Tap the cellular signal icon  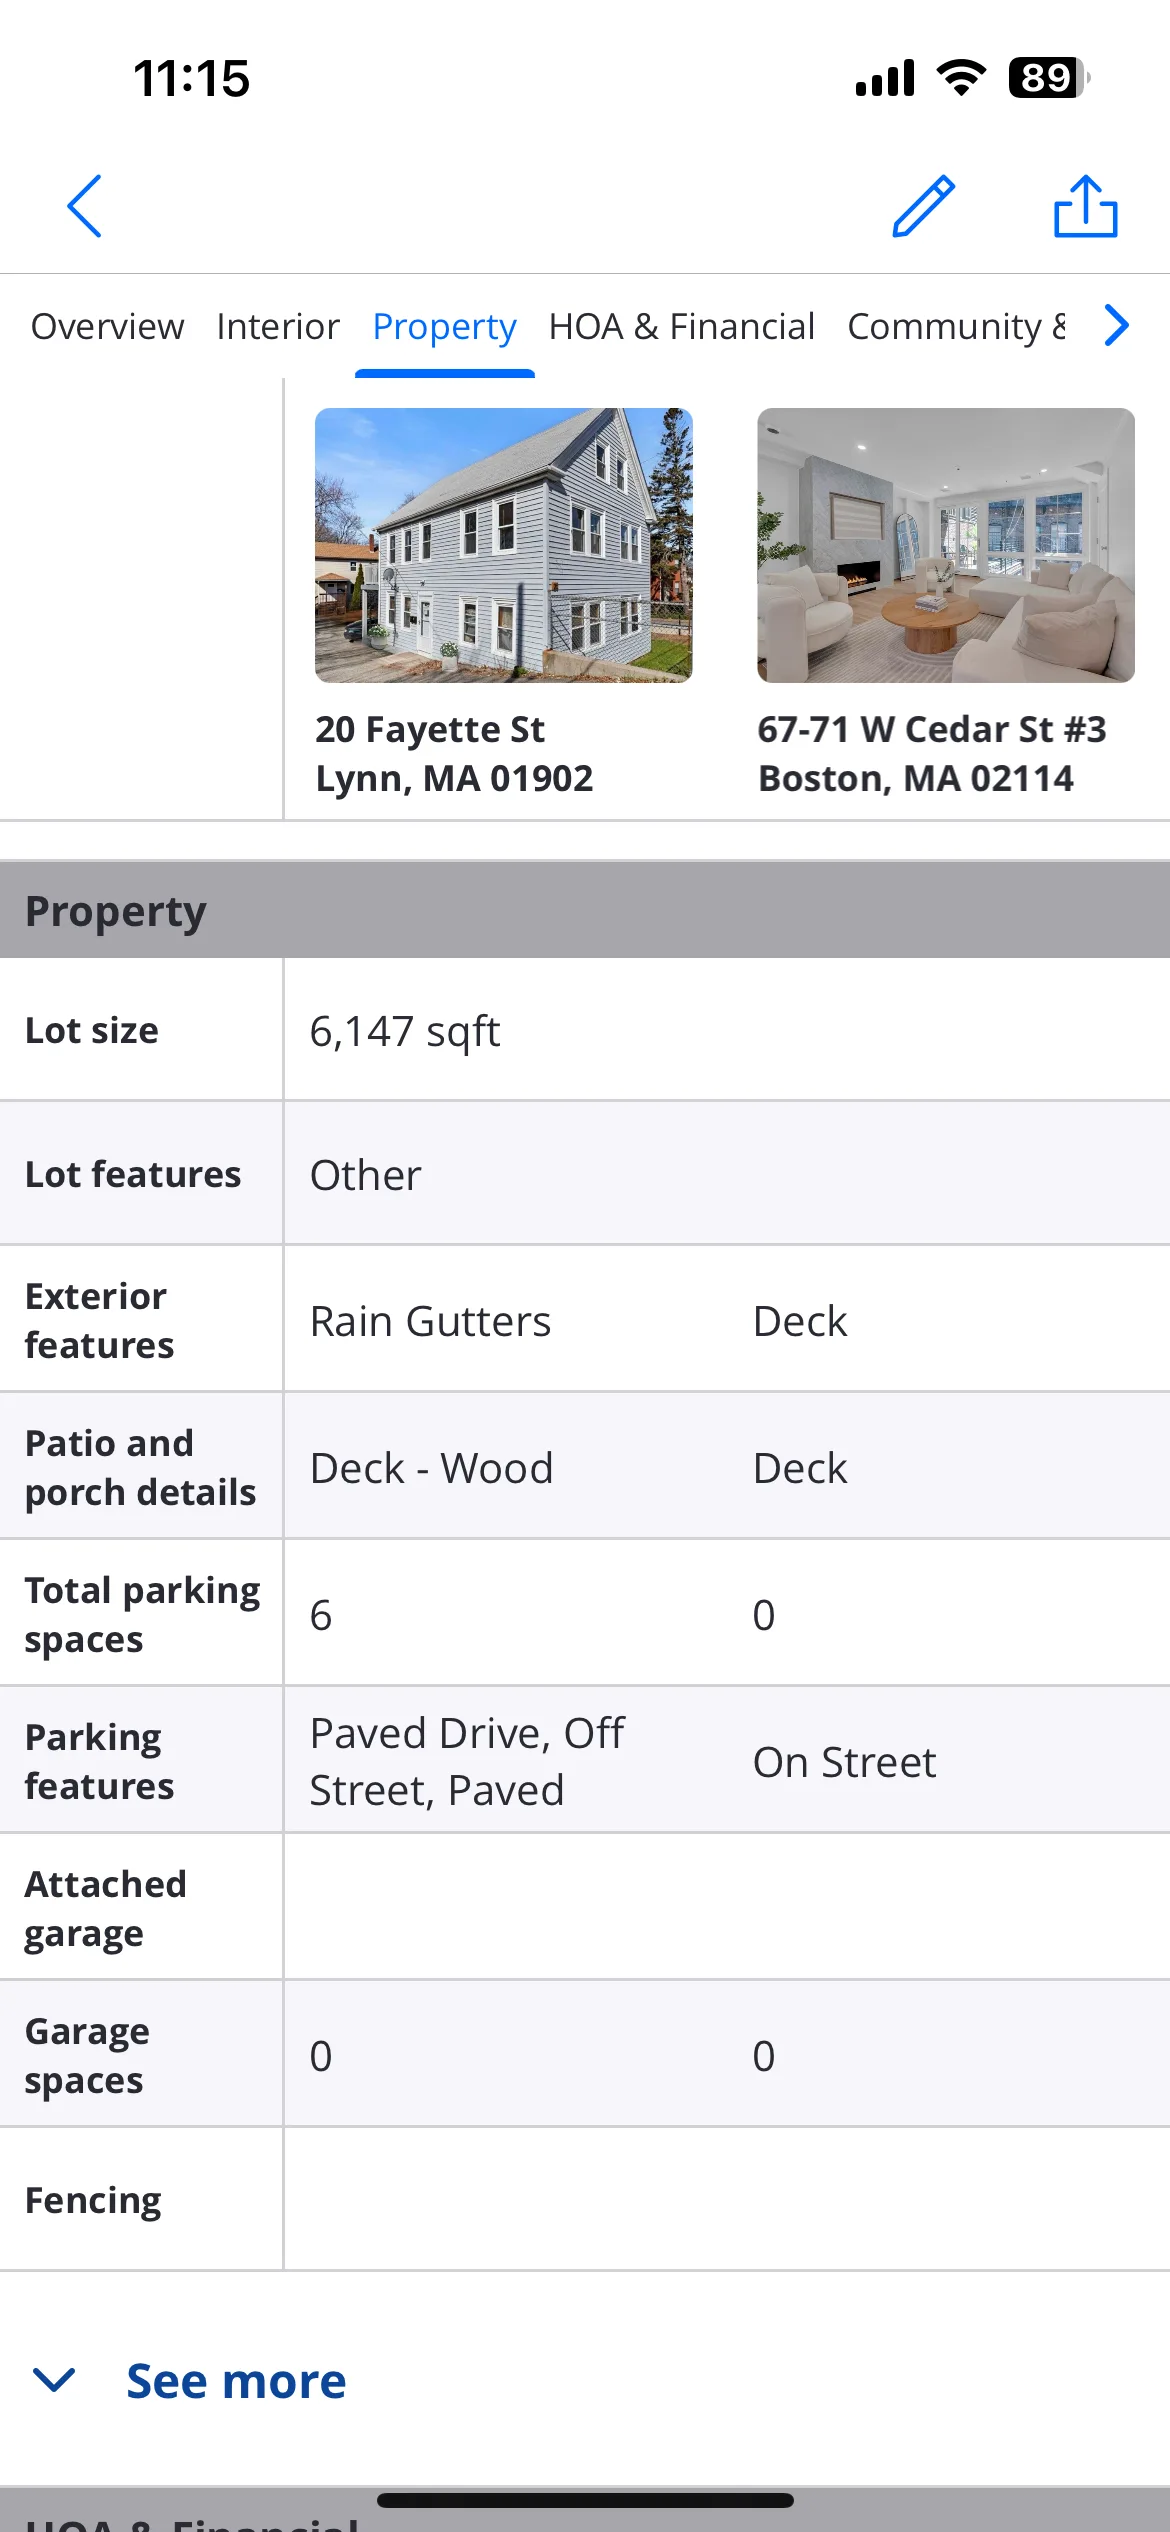[x=885, y=78]
